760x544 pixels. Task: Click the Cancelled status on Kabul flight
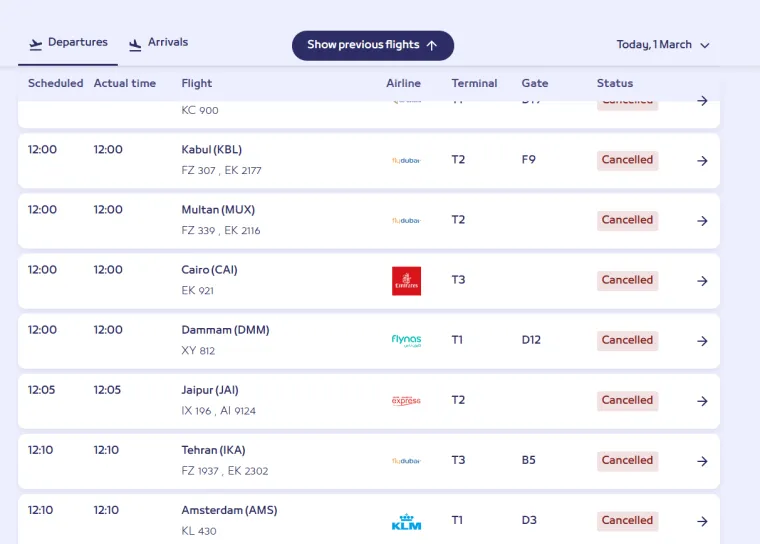tap(627, 160)
